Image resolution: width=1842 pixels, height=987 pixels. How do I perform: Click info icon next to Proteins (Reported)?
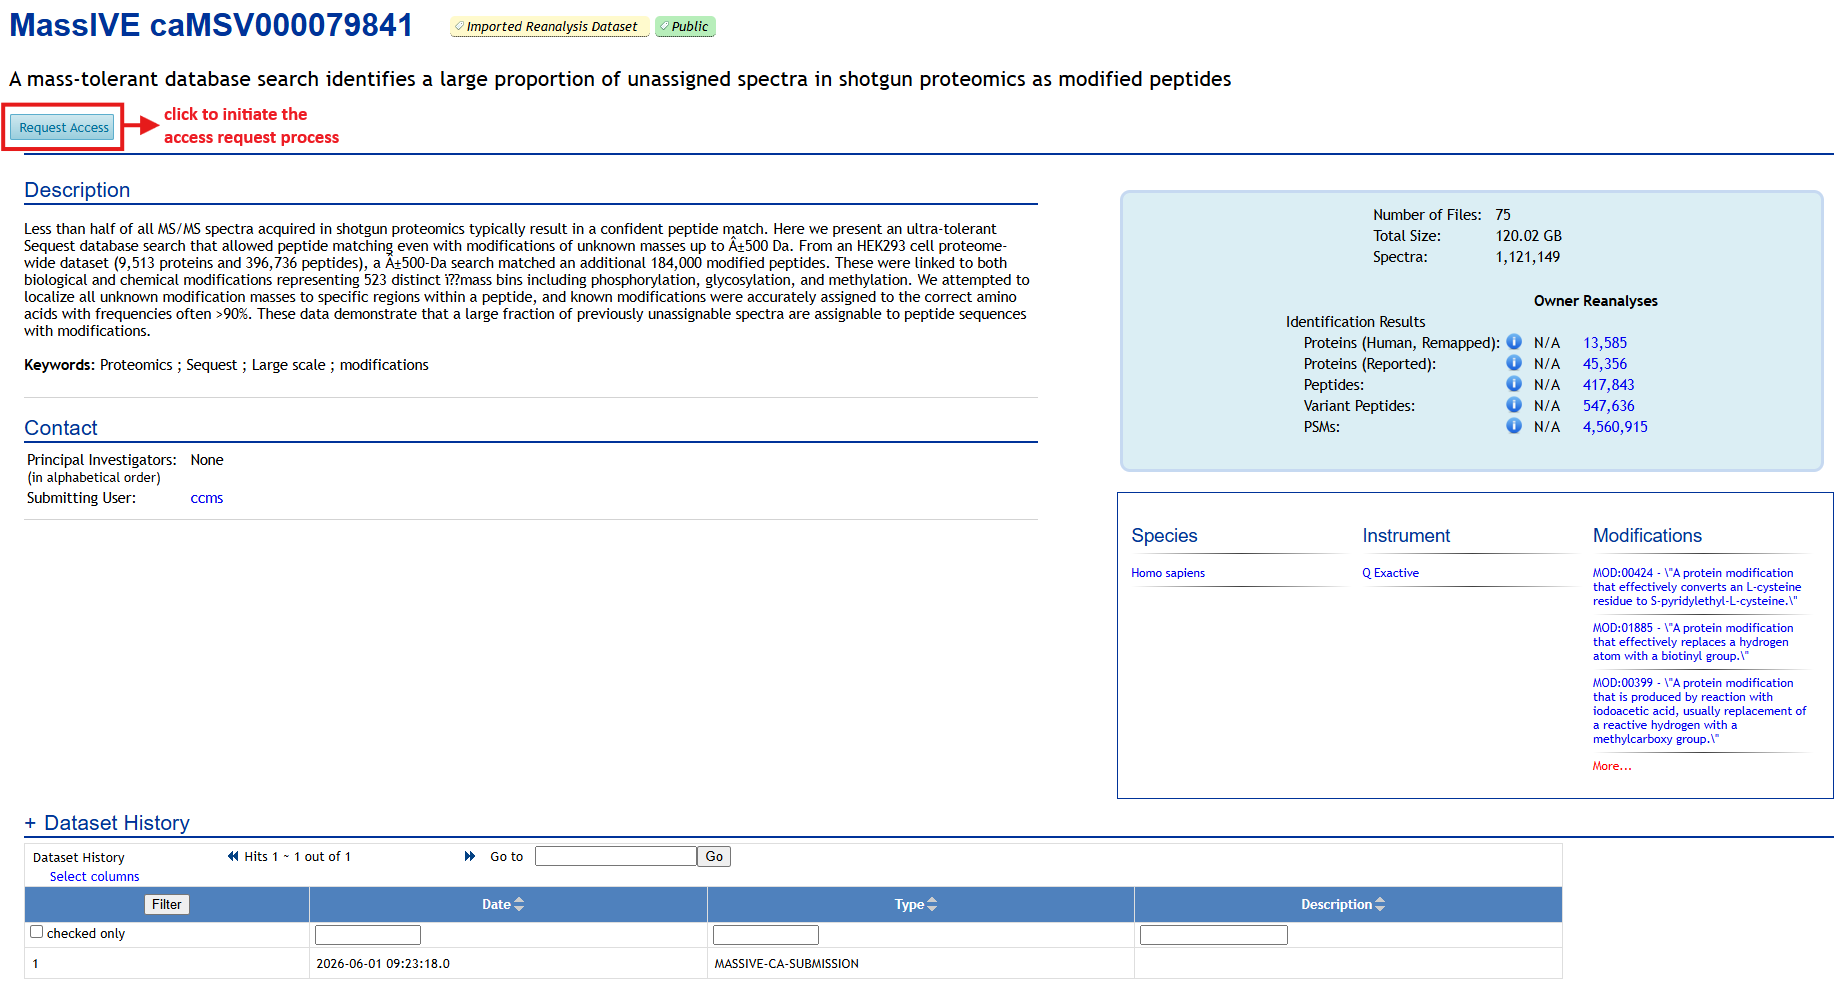[1514, 362]
